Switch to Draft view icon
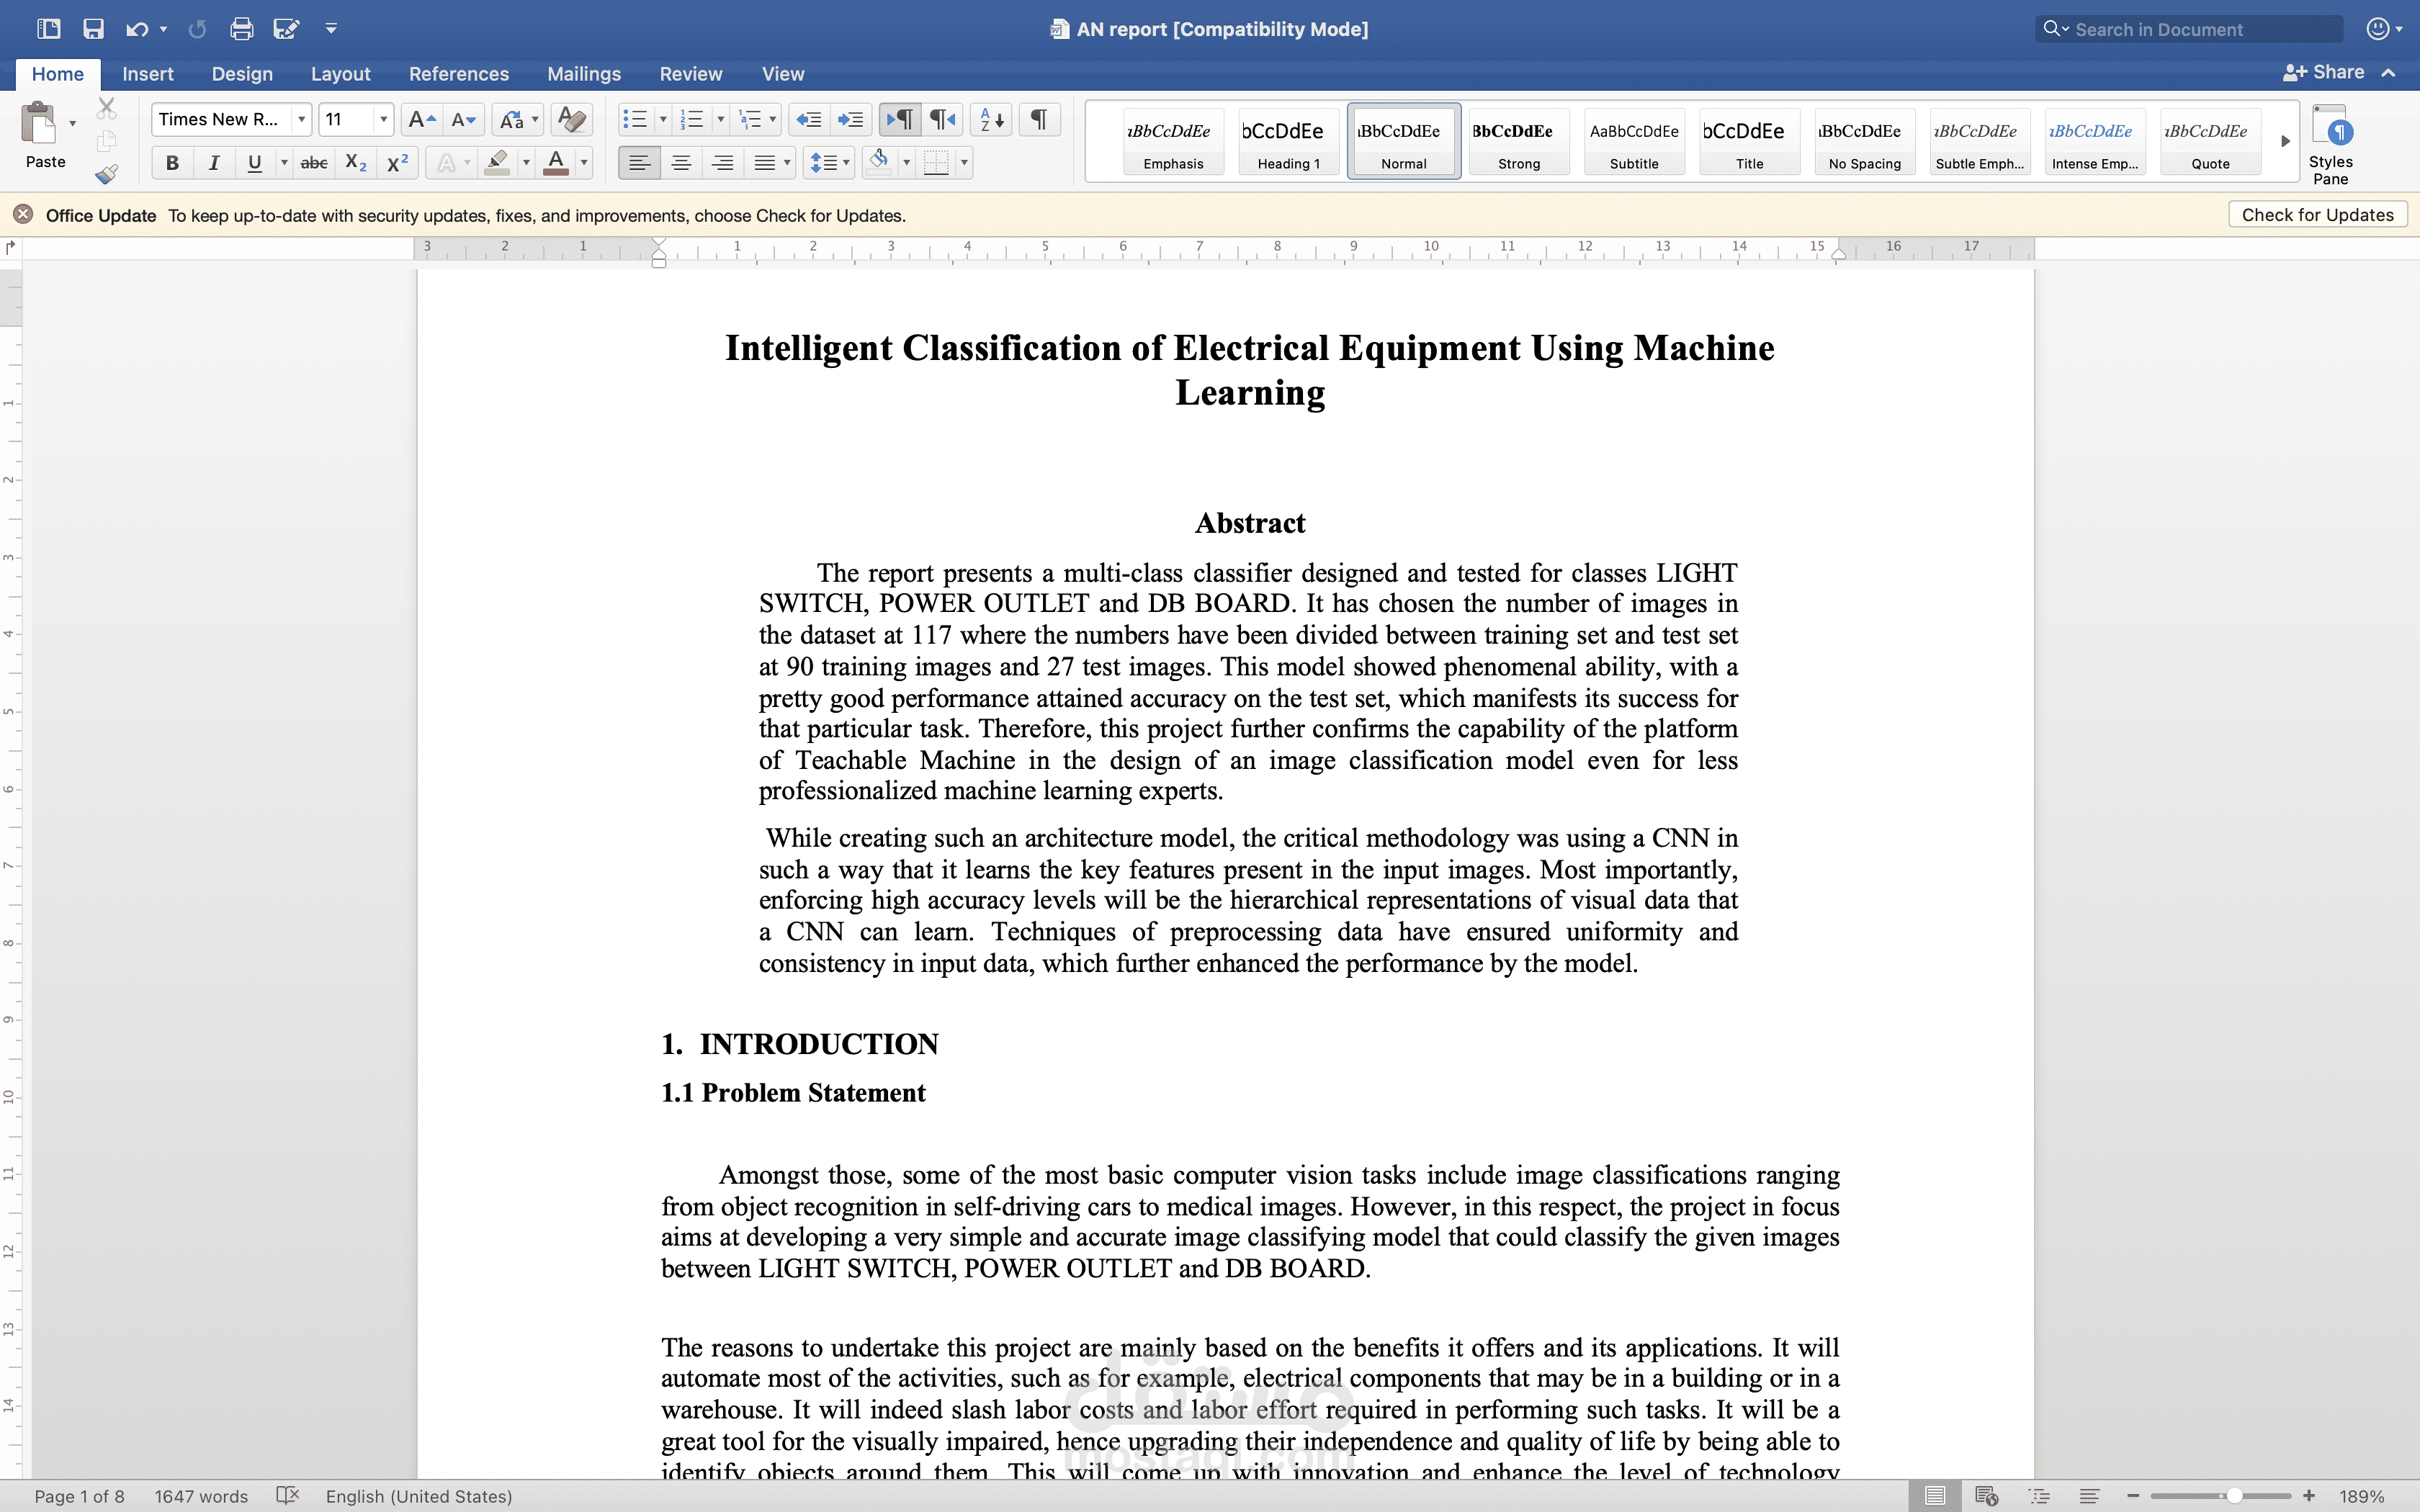This screenshot has height=1512, width=2420. [x=2089, y=1496]
